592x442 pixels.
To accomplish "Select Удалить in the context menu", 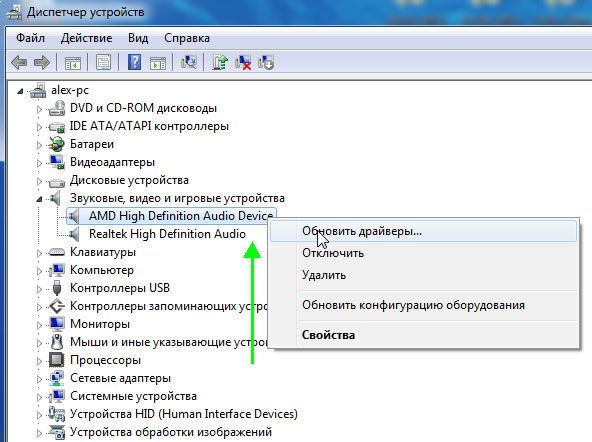I will (324, 275).
